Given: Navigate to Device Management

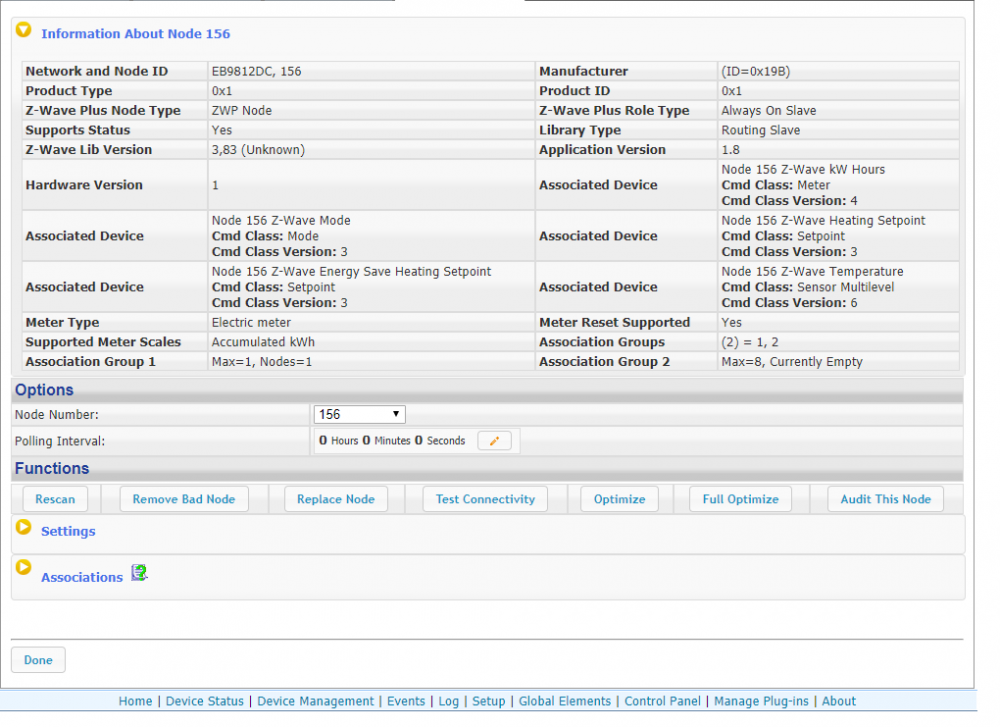Looking at the screenshot, I should (x=315, y=701).
